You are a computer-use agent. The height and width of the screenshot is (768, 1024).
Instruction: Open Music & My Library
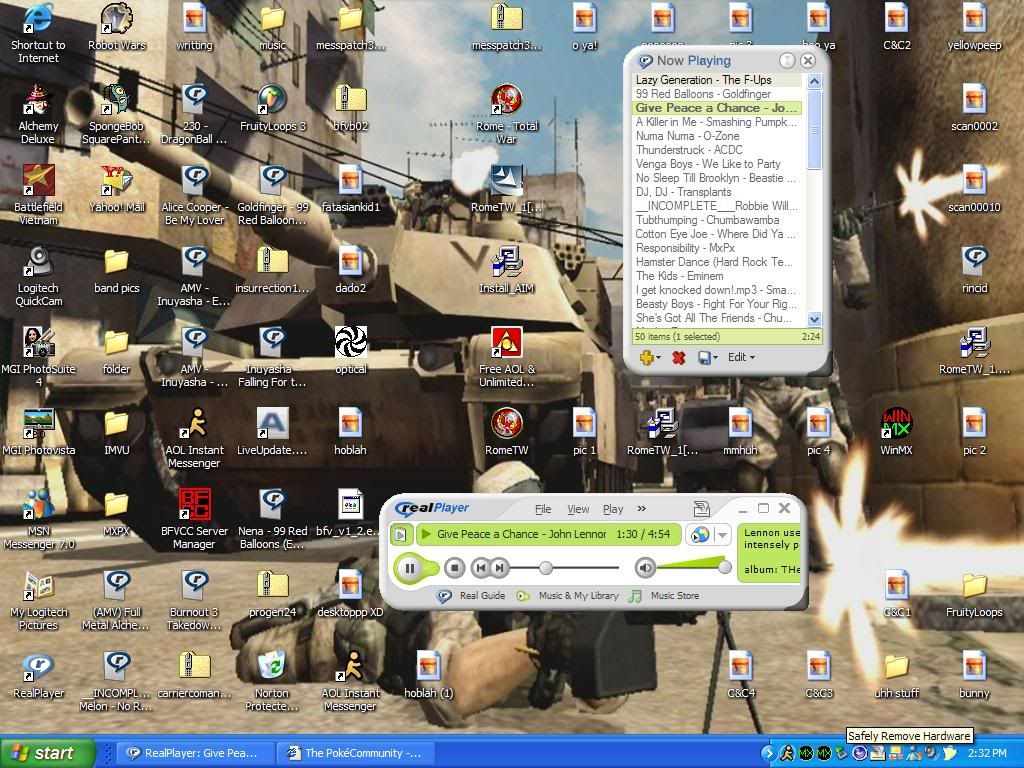point(568,596)
